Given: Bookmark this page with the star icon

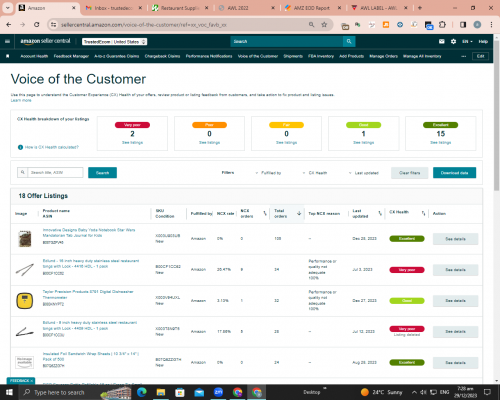Looking at the screenshot, I should pos(324,25).
